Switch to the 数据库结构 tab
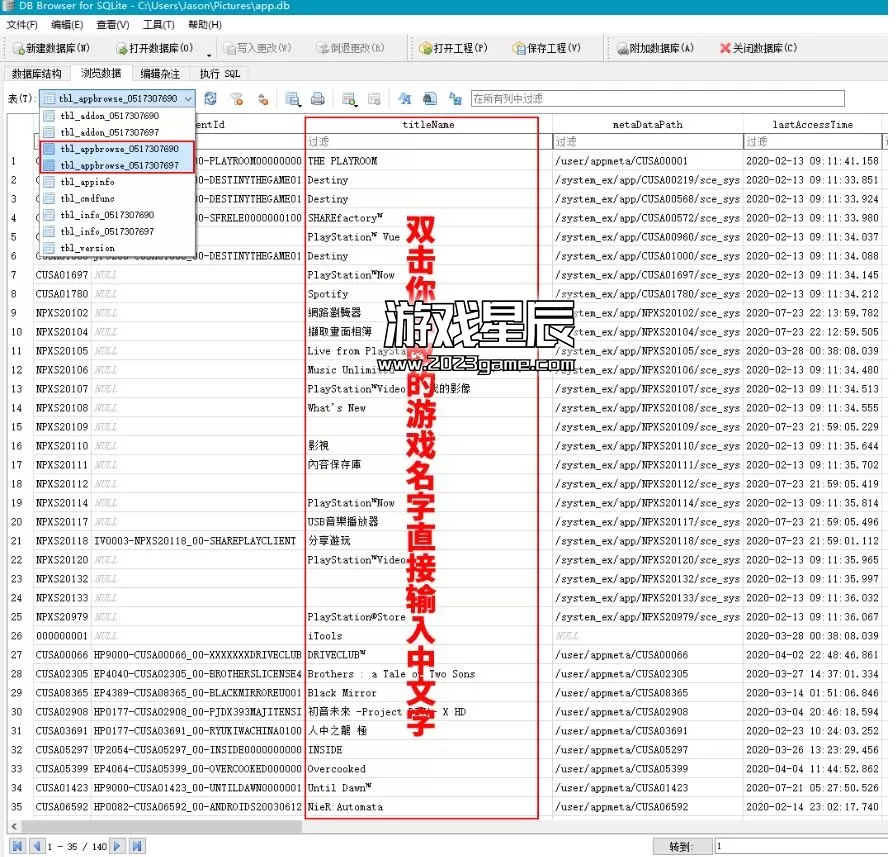896x857 pixels. [x=37, y=73]
